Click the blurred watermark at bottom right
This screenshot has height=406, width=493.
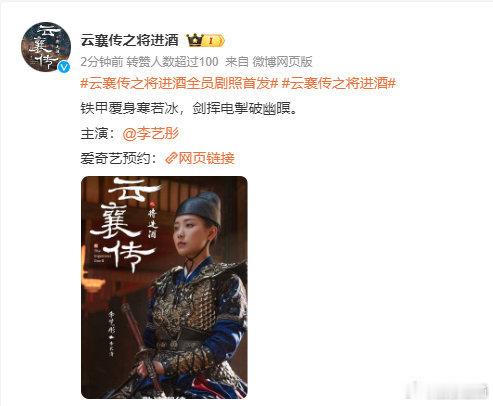point(446,391)
